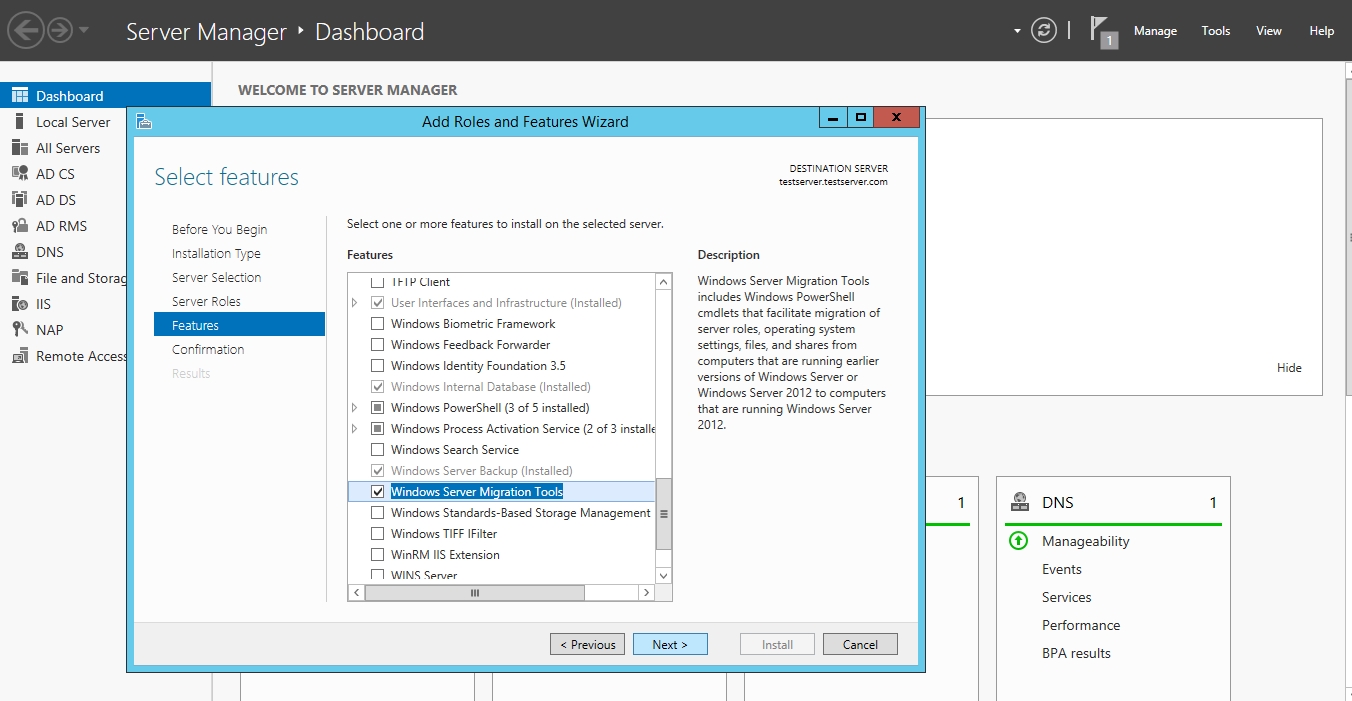Select Windows Server Migration Tools label

point(477,492)
